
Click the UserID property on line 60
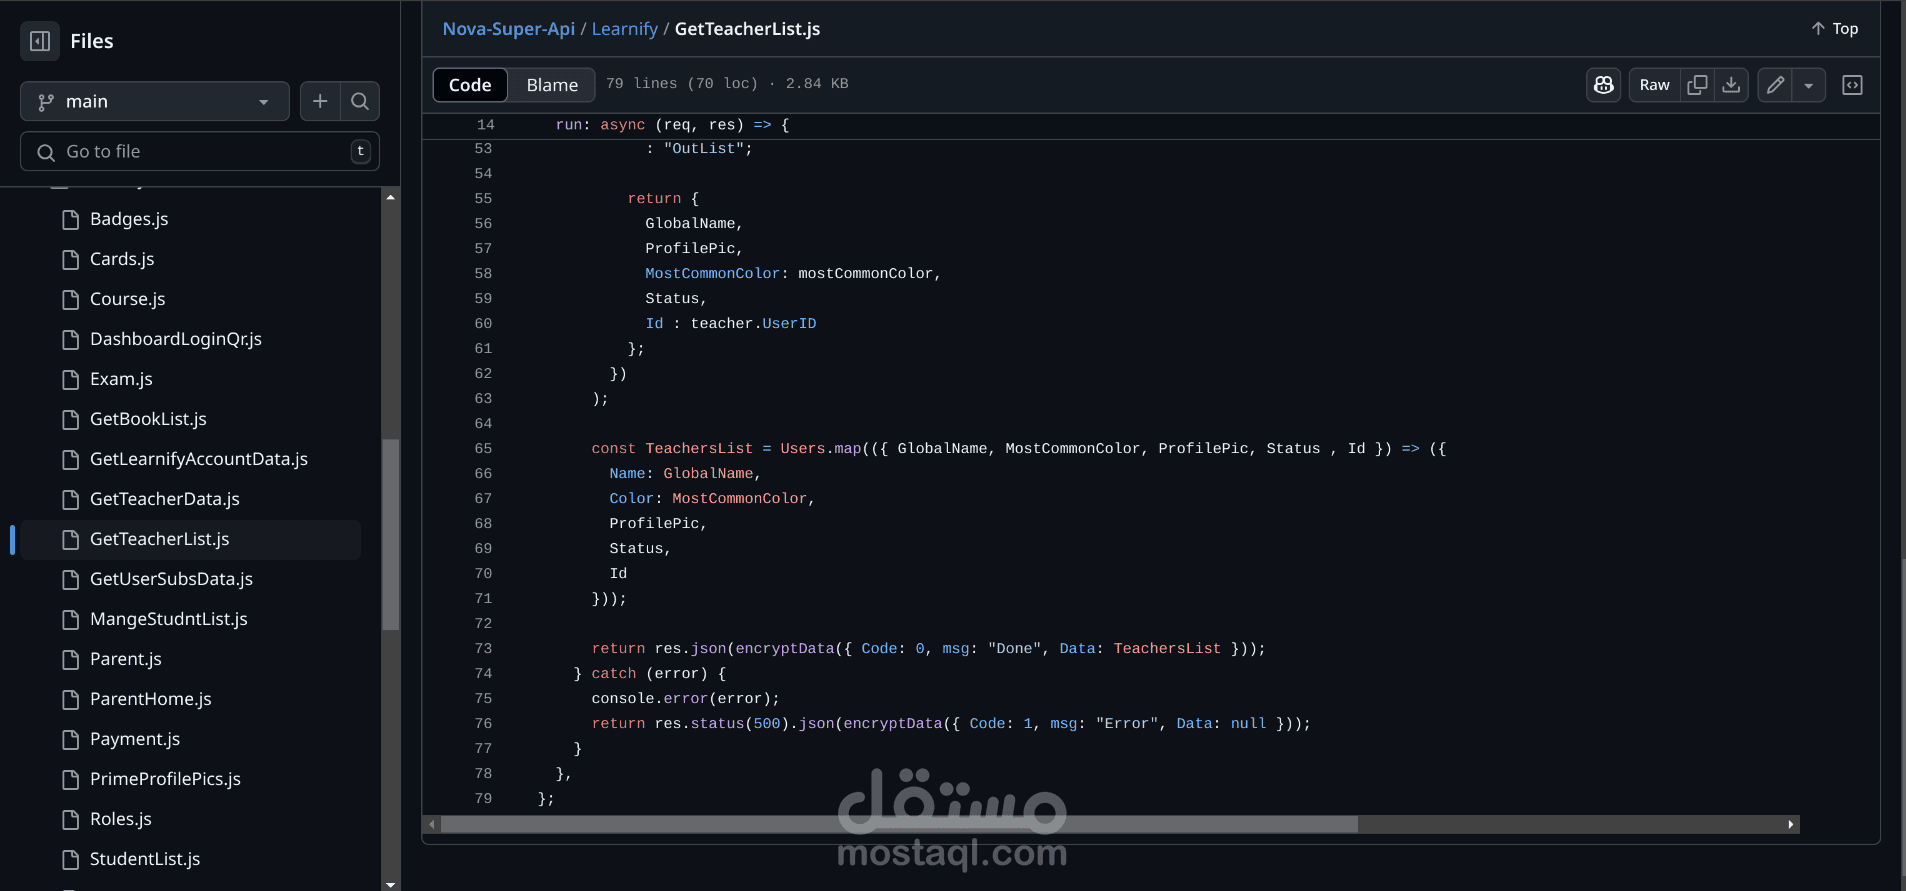789,324
